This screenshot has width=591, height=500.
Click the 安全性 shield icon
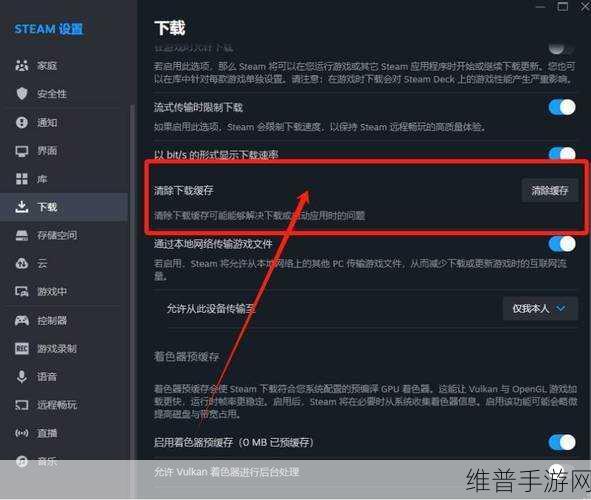point(22,93)
